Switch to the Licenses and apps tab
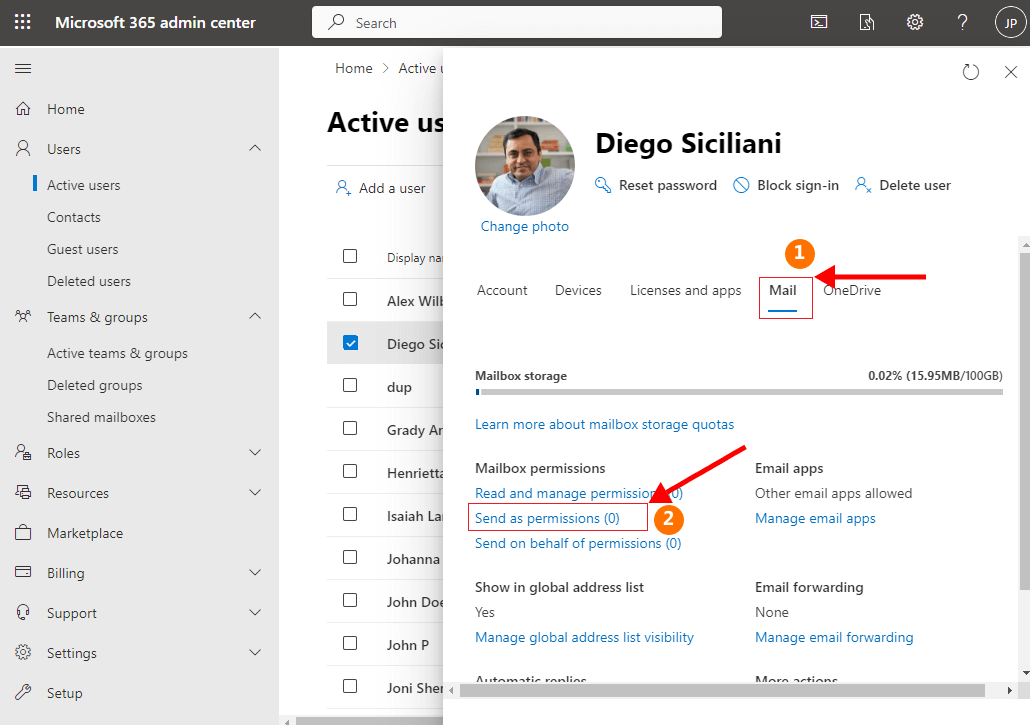Screen dimensions: 1030x725 point(685,290)
